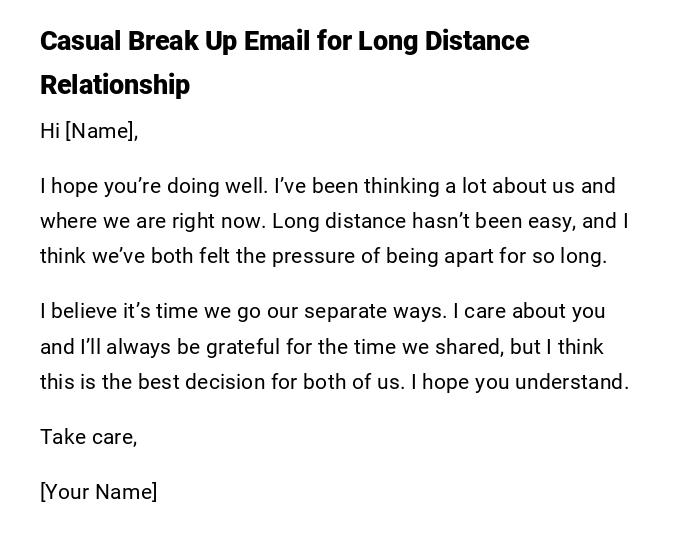Image resolution: width=700 pixels, height=554 pixels.
Task: Click the '[Your Name]' signature placeholder
Action: [x=98, y=492]
